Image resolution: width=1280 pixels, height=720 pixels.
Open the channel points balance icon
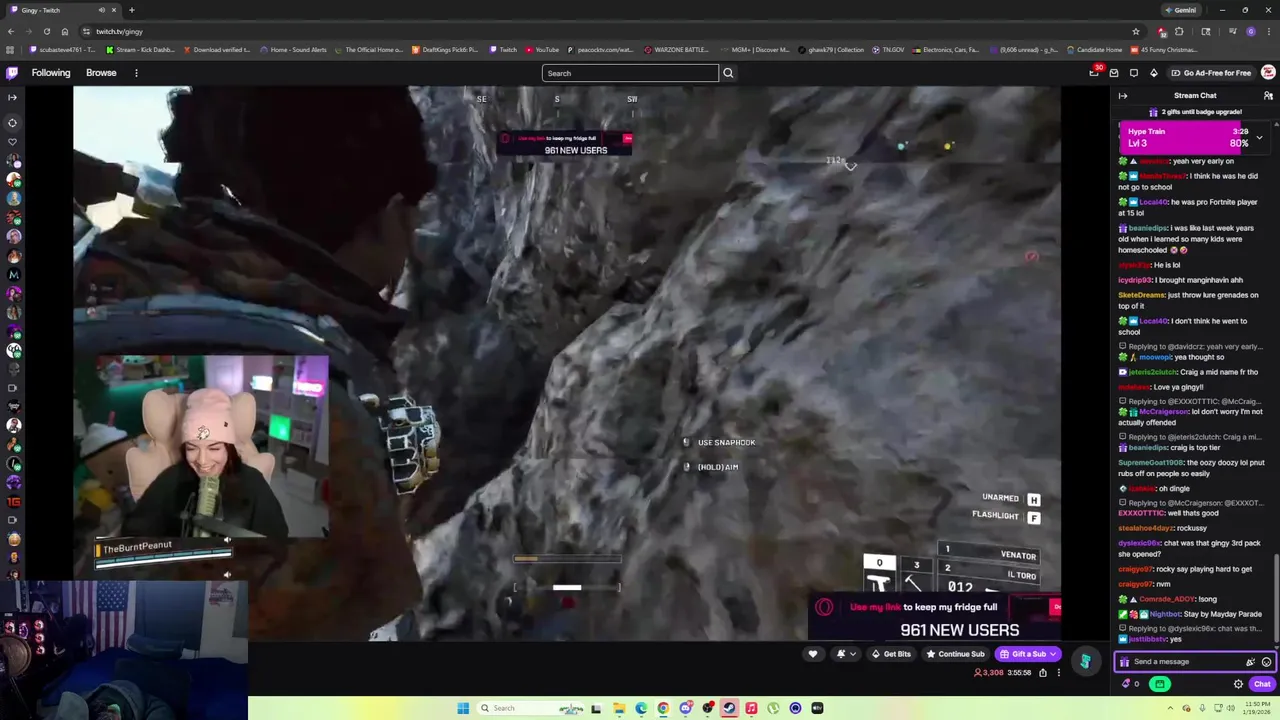point(1131,684)
